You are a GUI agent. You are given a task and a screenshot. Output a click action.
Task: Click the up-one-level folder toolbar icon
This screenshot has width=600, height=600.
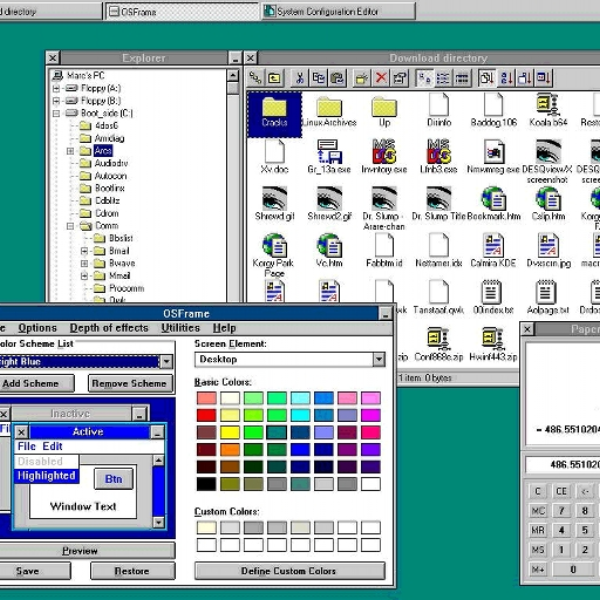pyautogui.click(x=274, y=78)
